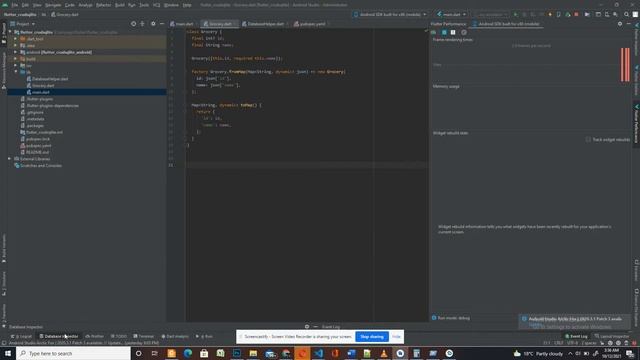
Task: Select pubspec.yaml in project tree
Action: point(38,146)
